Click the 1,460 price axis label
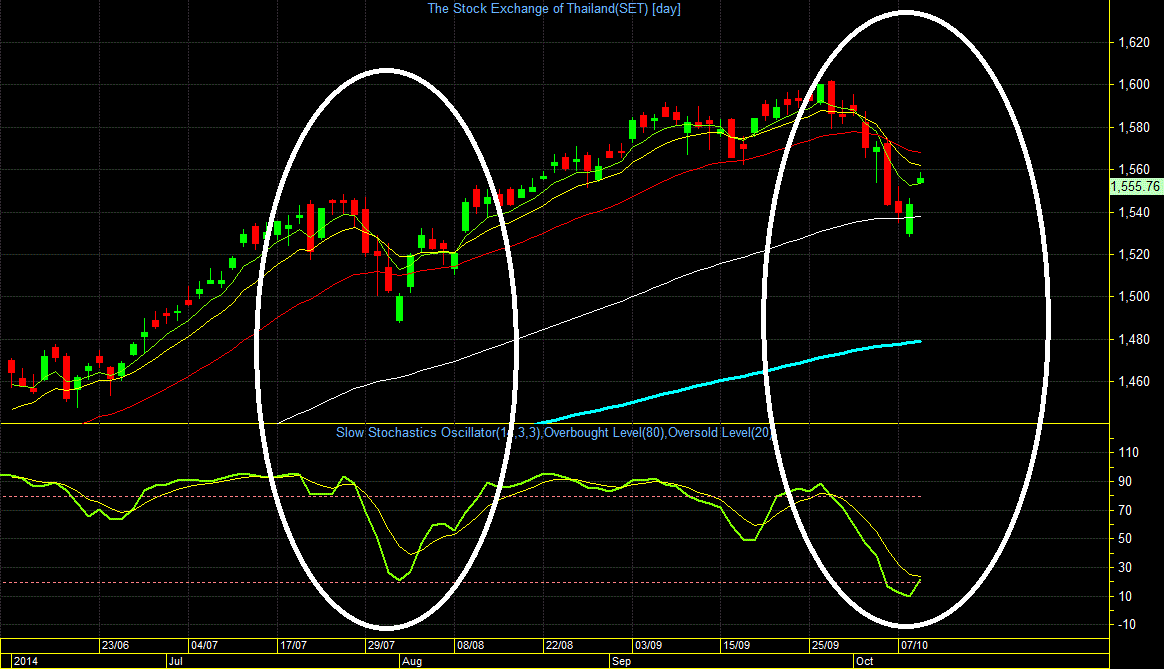Screen dimensions: 1164x669 pyautogui.click(x=1134, y=382)
